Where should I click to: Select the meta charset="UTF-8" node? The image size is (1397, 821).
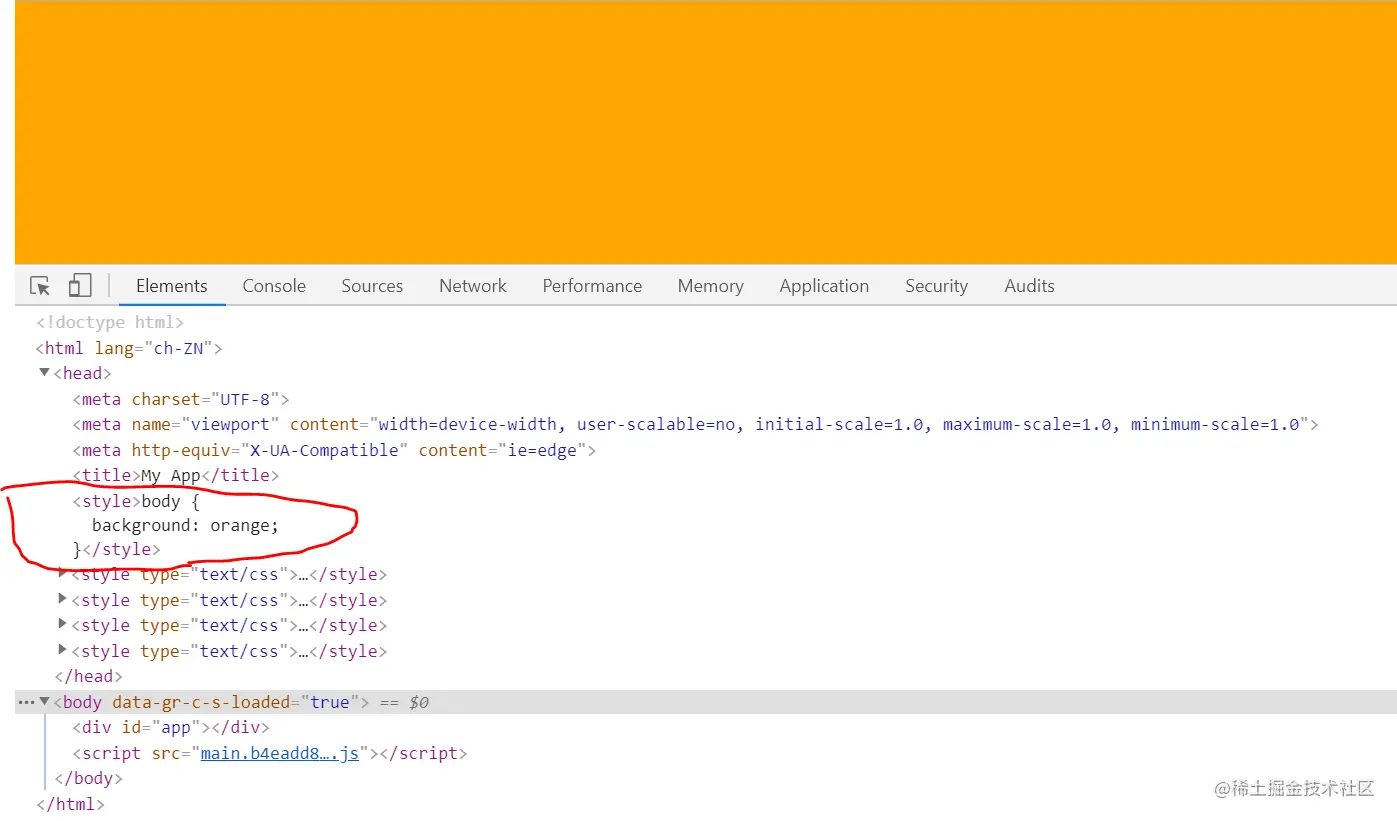pos(181,399)
